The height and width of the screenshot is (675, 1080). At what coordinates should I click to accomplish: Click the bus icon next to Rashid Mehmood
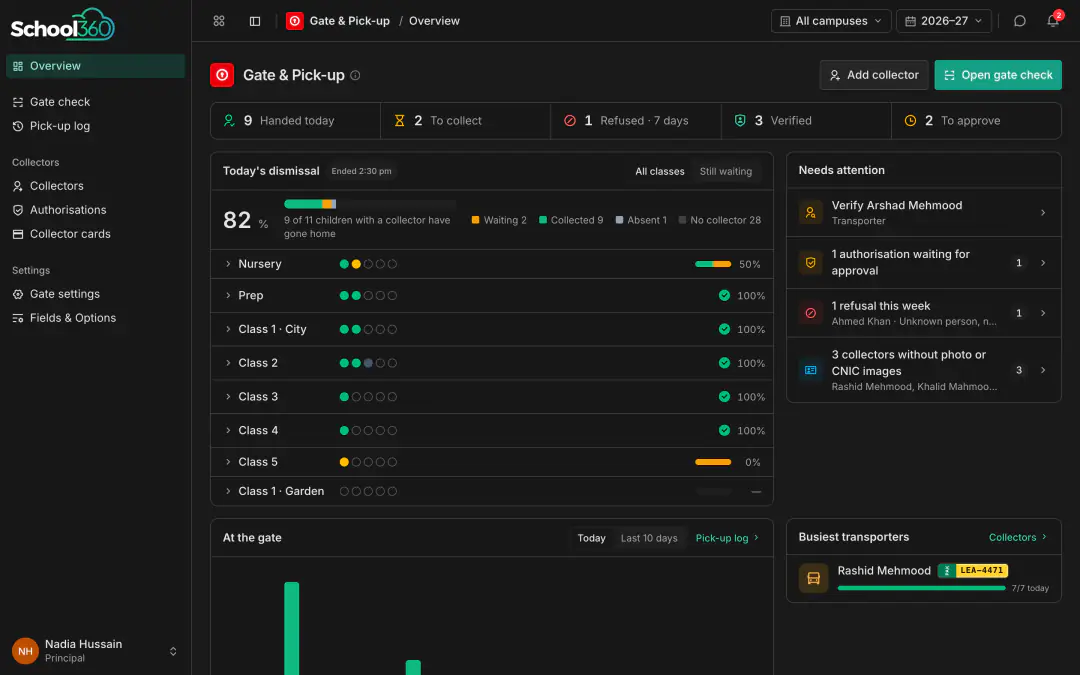point(813,578)
